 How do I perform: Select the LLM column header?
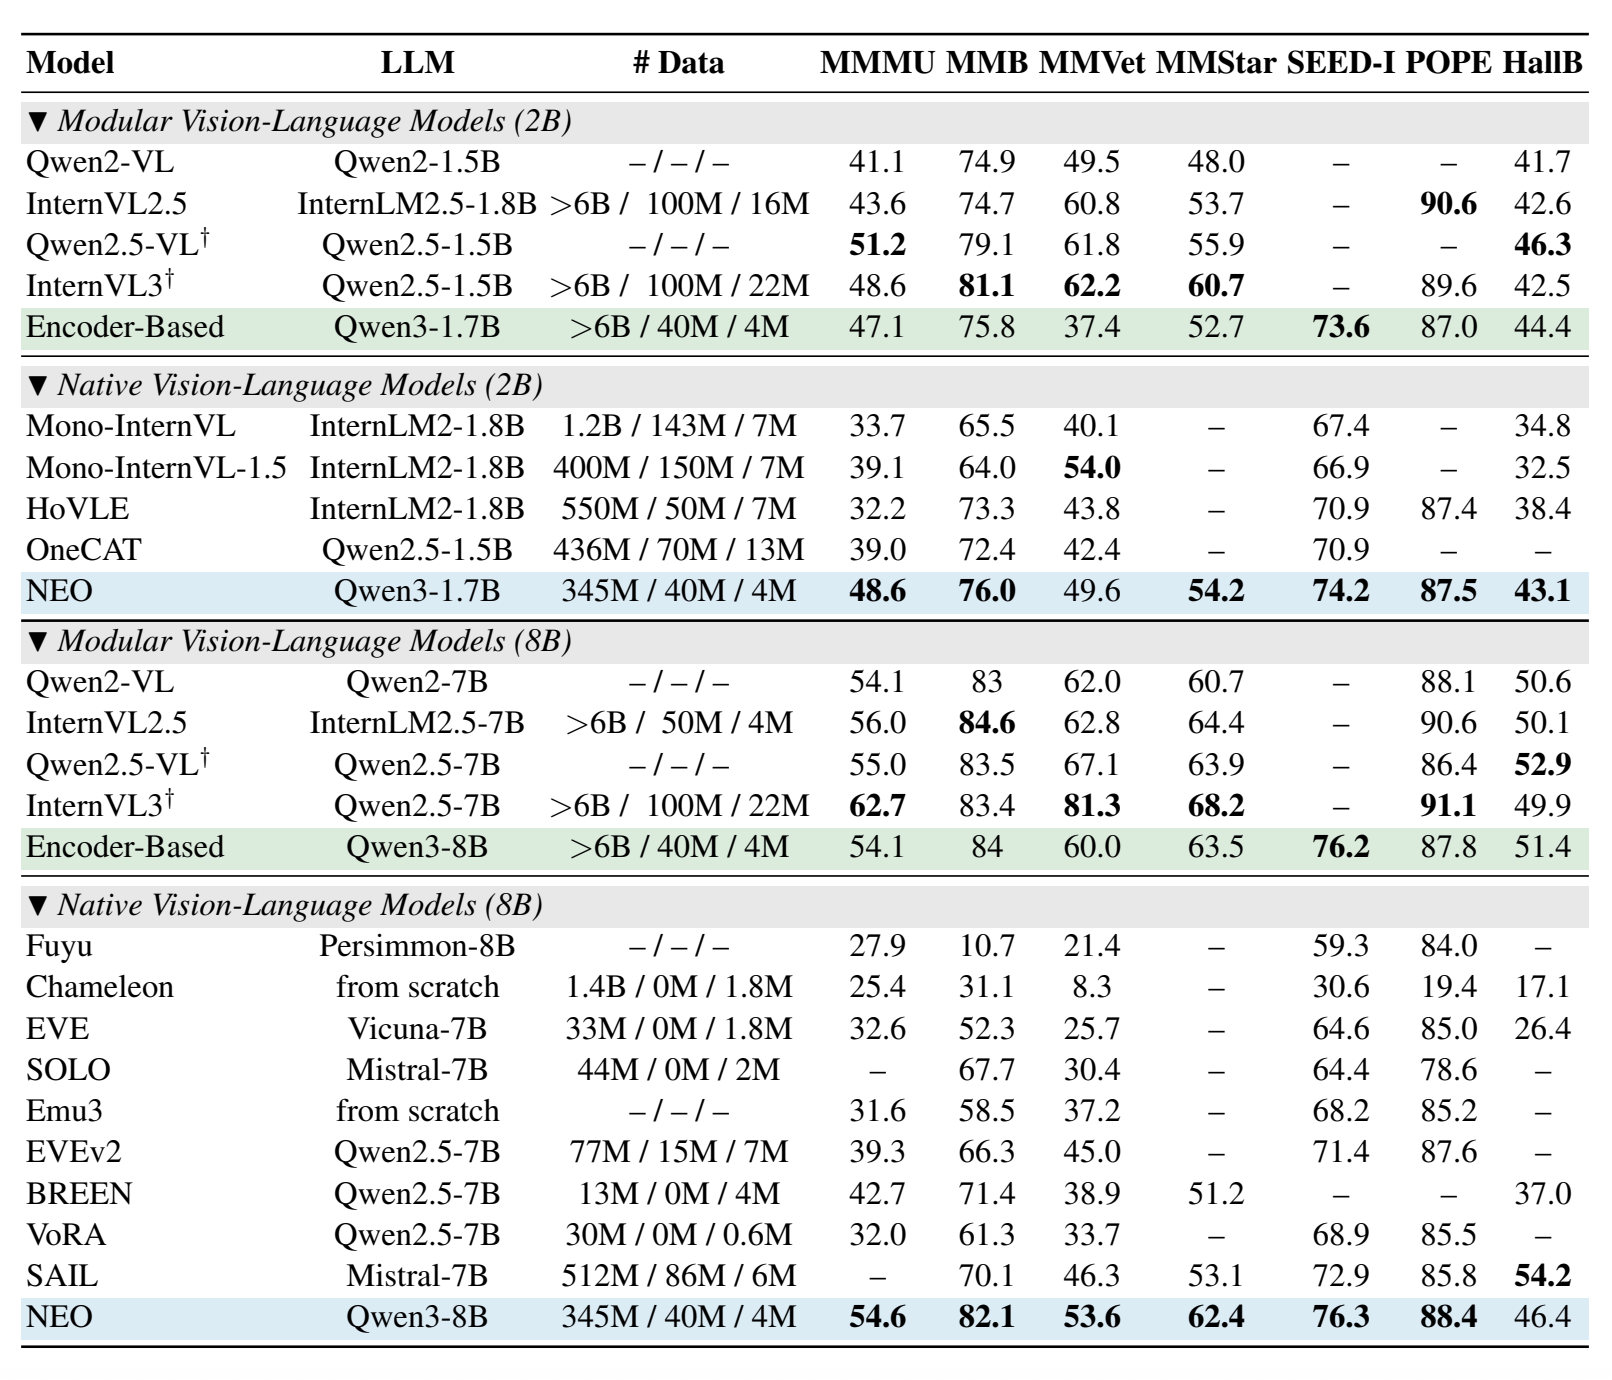417,63
